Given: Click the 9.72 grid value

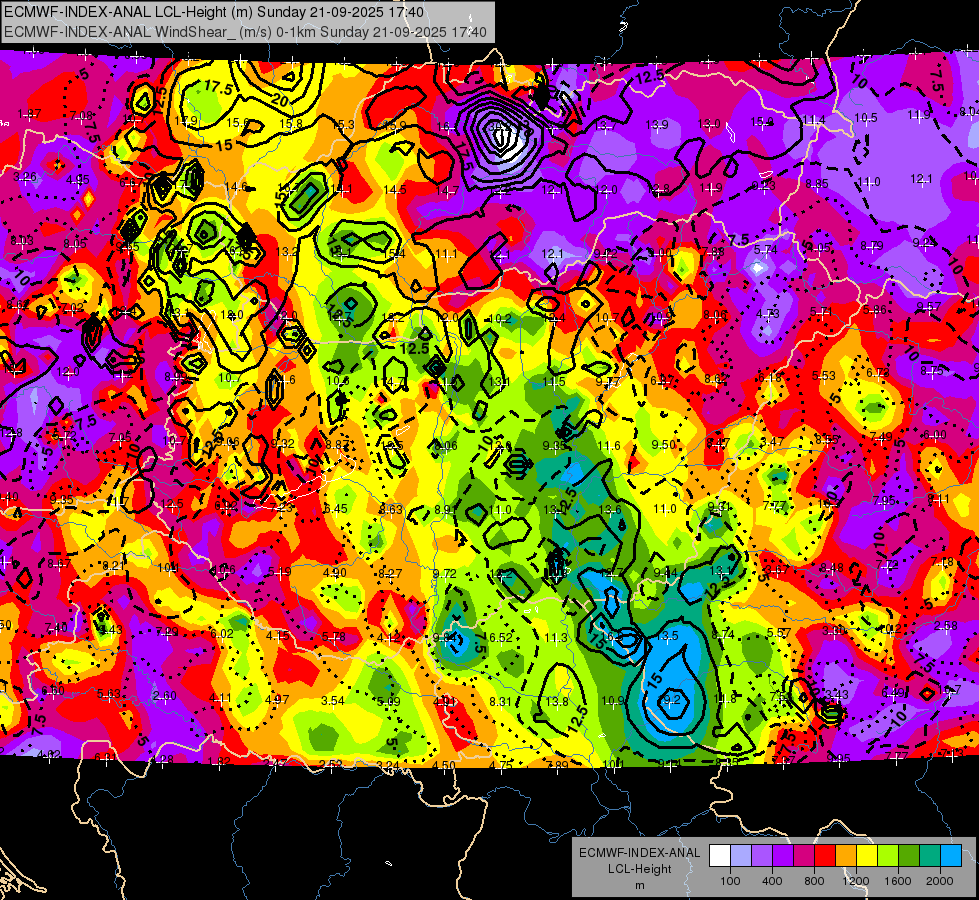Looking at the screenshot, I should coord(445,573).
